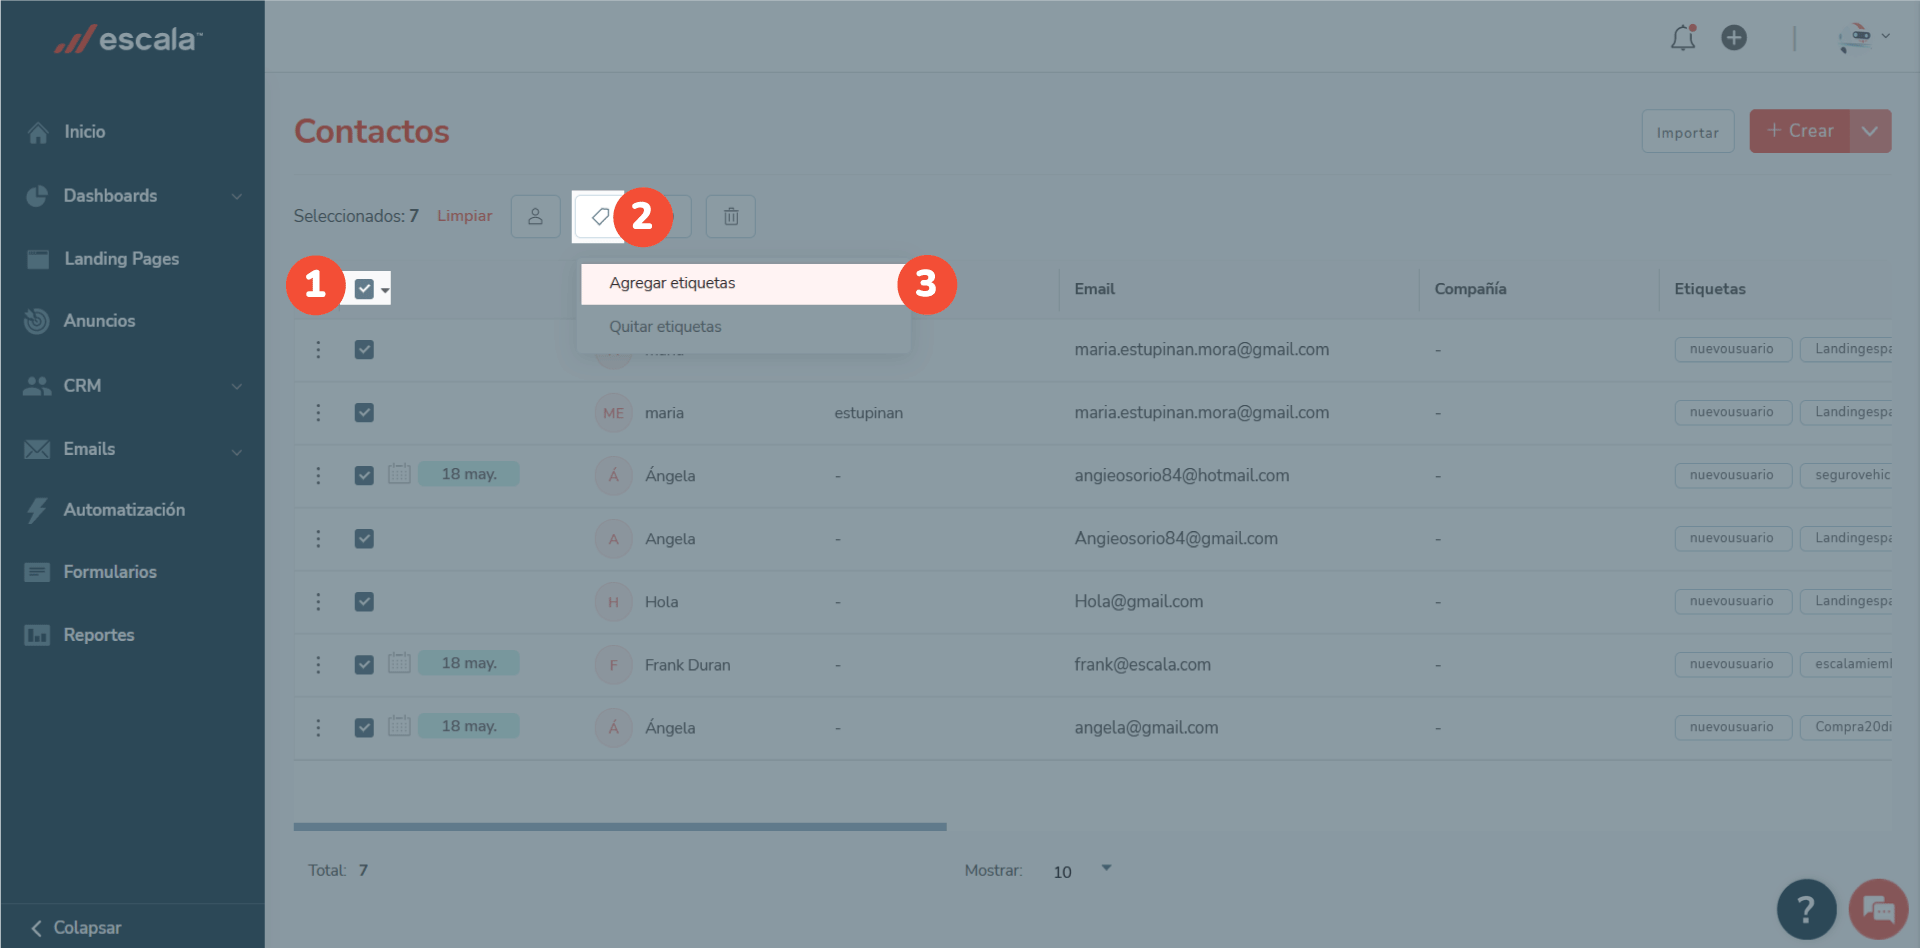Expand the CRM sidebar section

tap(132, 386)
